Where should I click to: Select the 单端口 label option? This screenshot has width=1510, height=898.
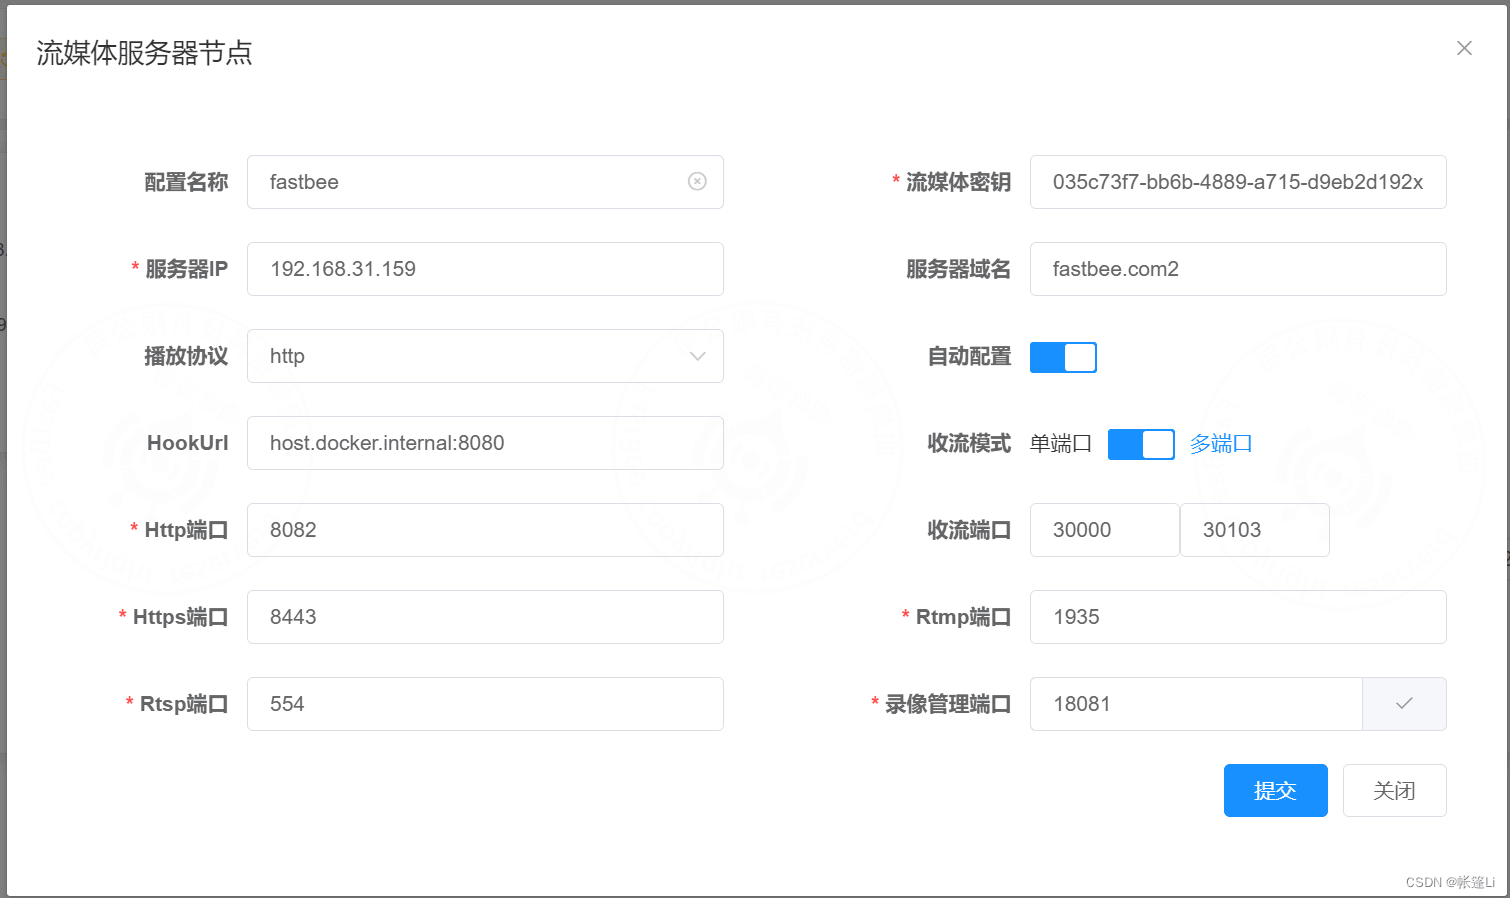[1061, 443]
